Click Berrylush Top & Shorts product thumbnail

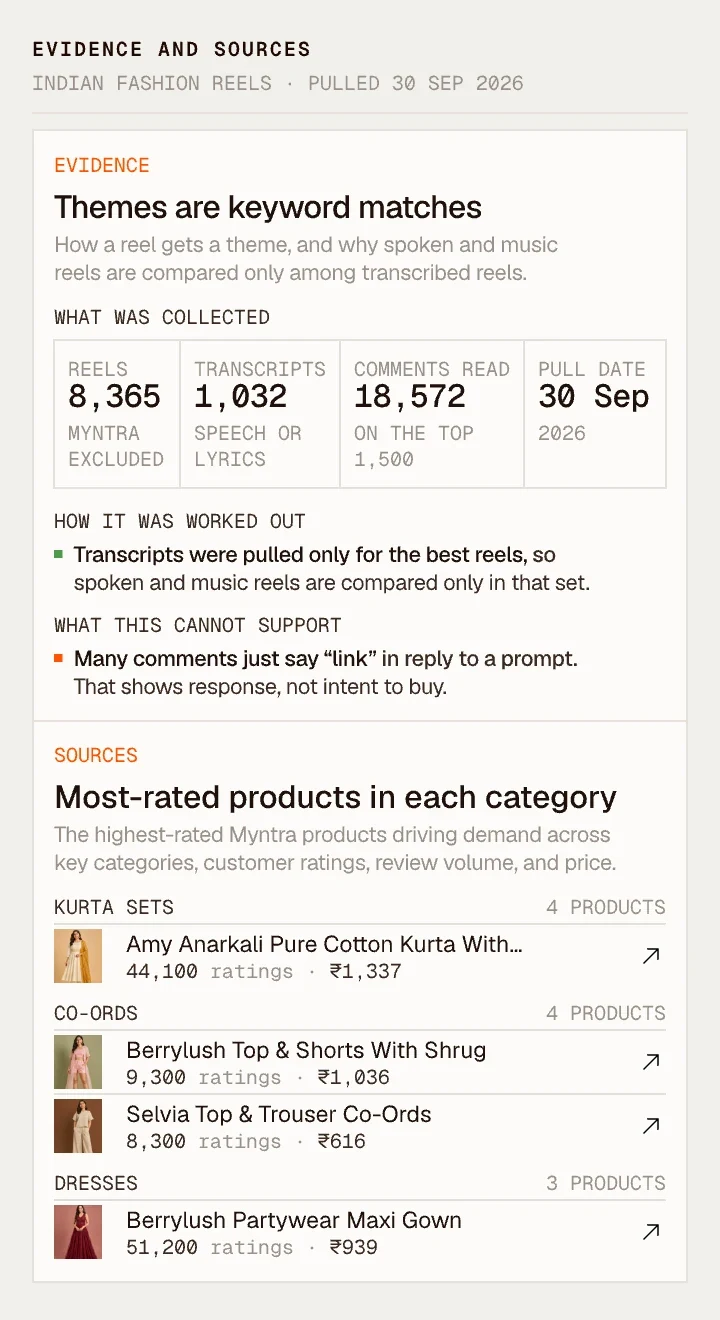[78, 1062]
